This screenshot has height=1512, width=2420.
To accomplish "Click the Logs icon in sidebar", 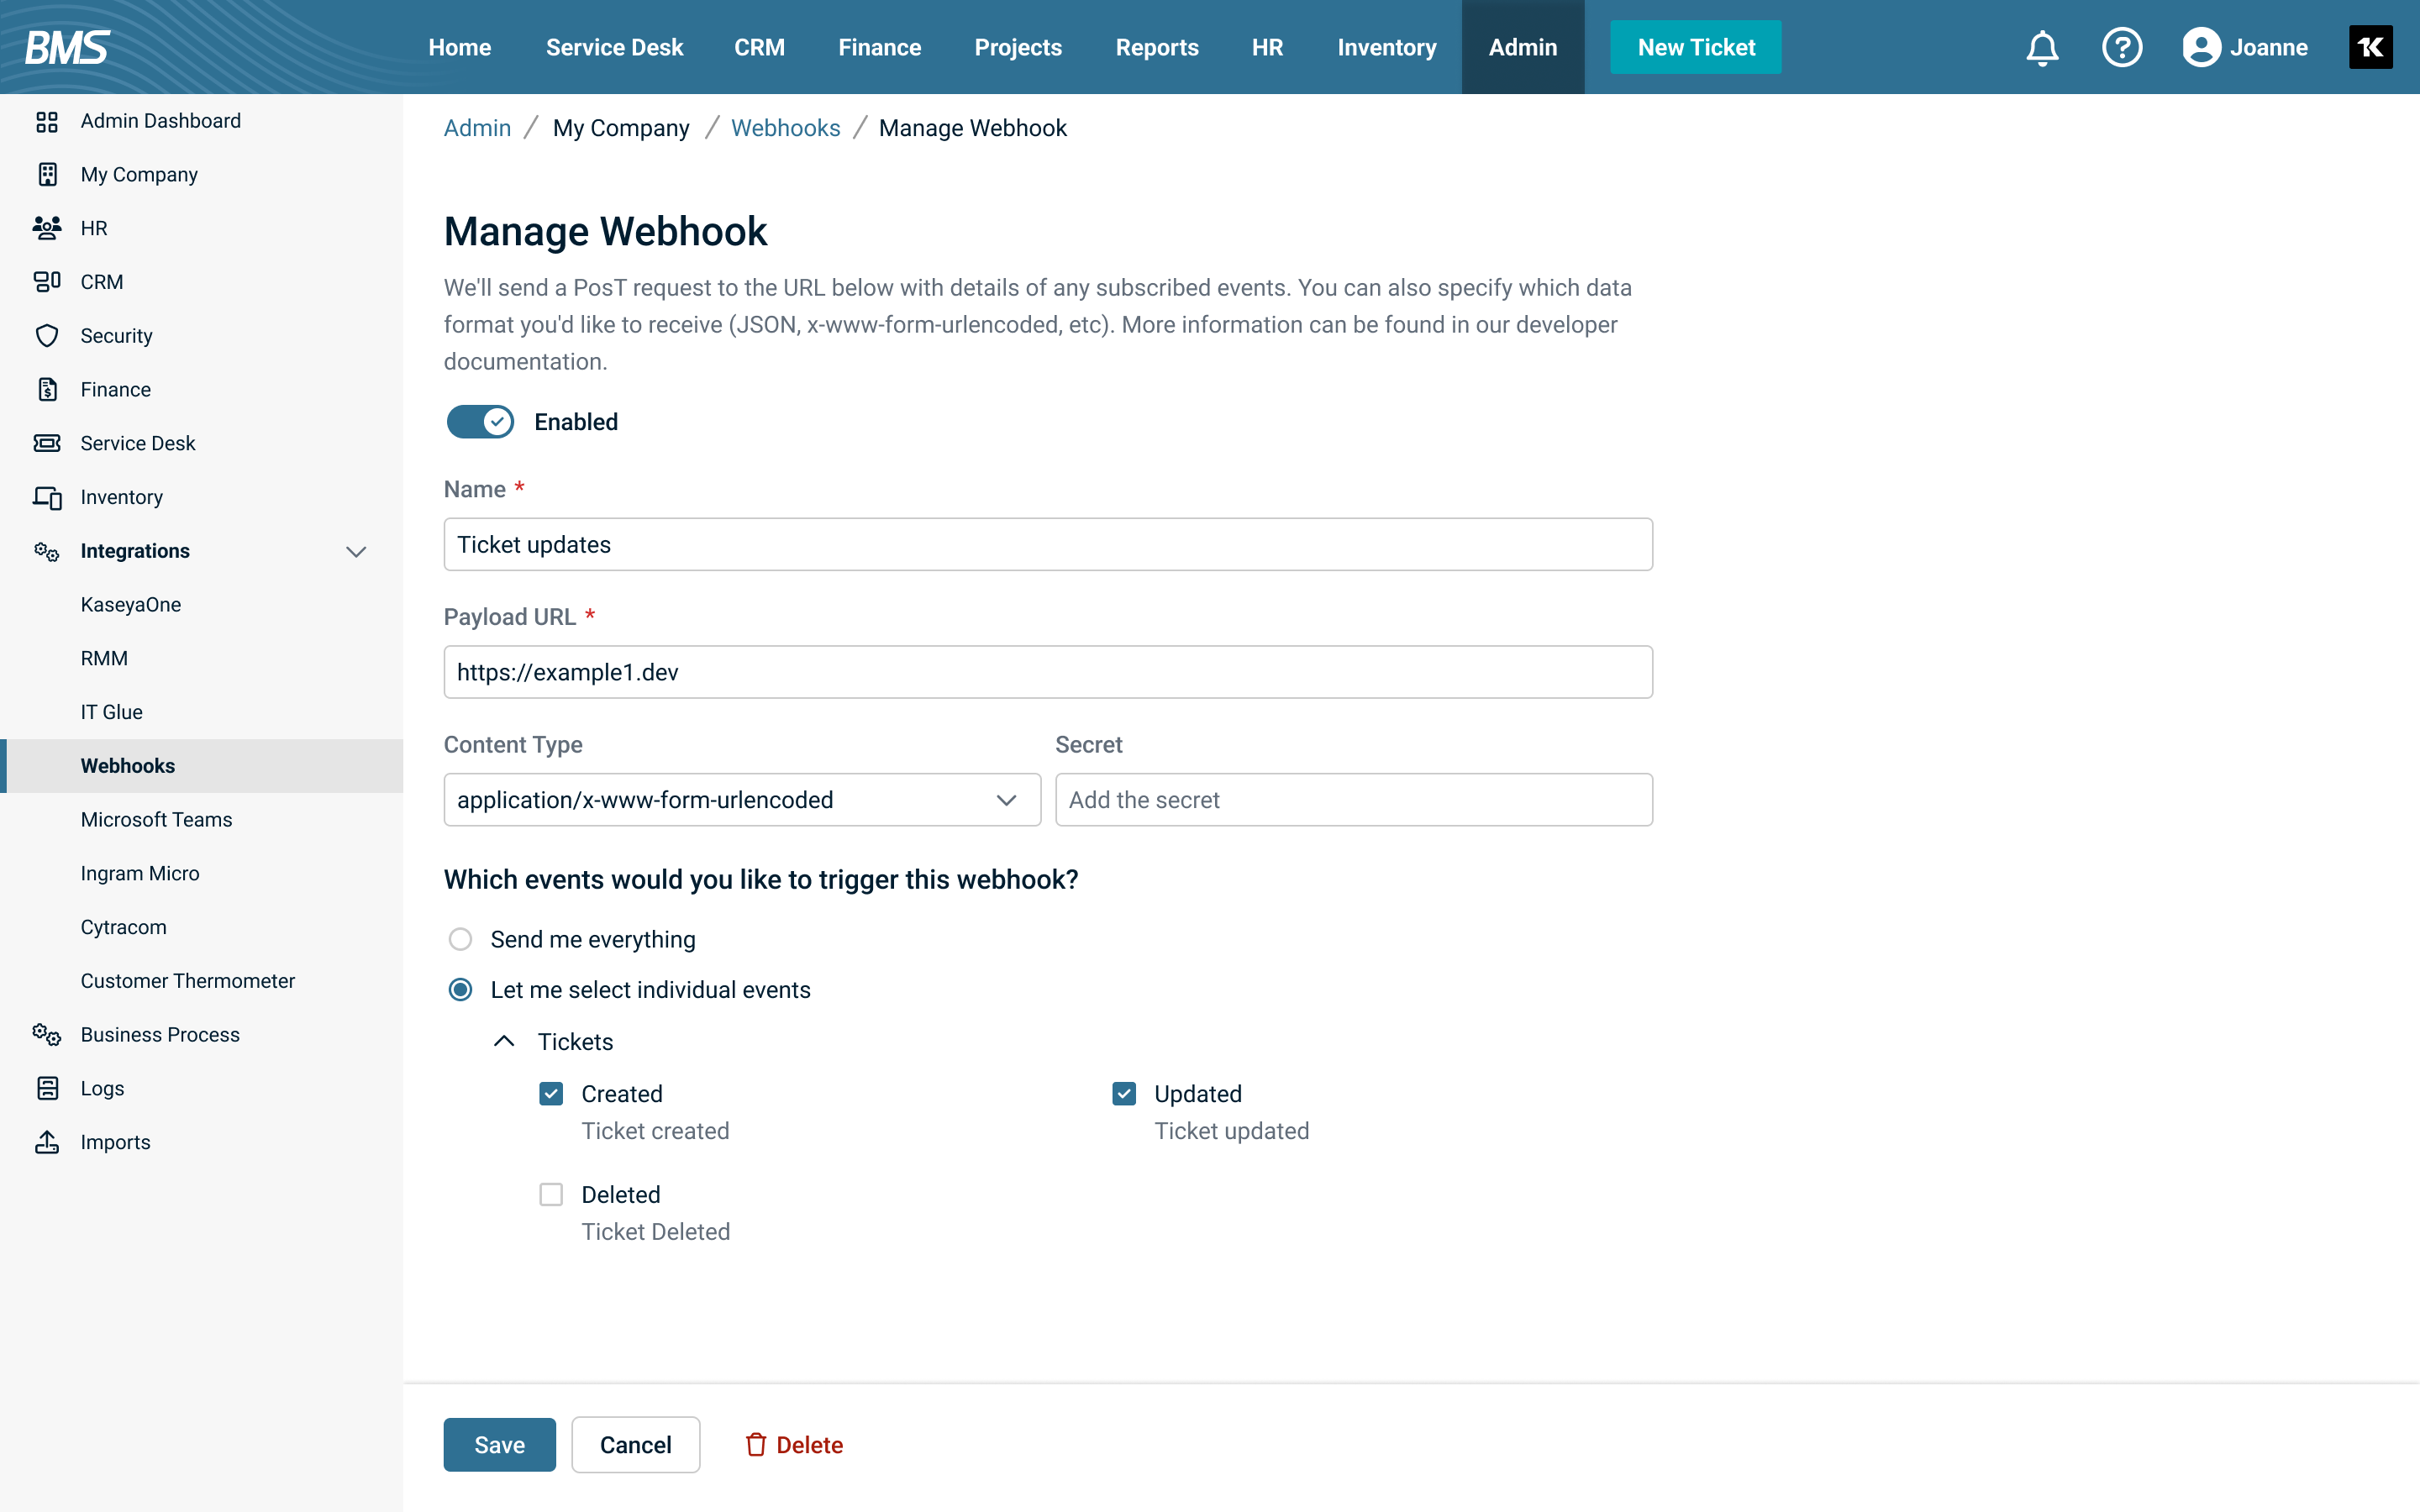I will pos(47,1088).
